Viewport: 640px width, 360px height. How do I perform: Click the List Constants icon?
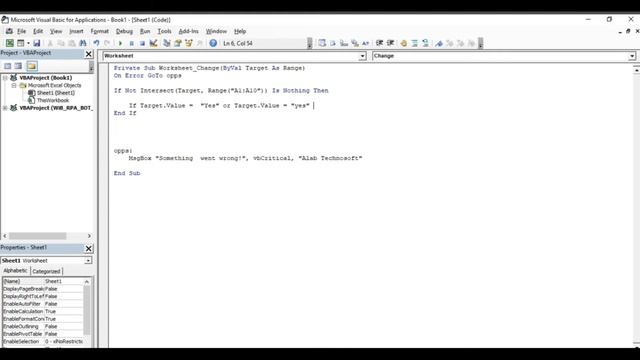333,43
